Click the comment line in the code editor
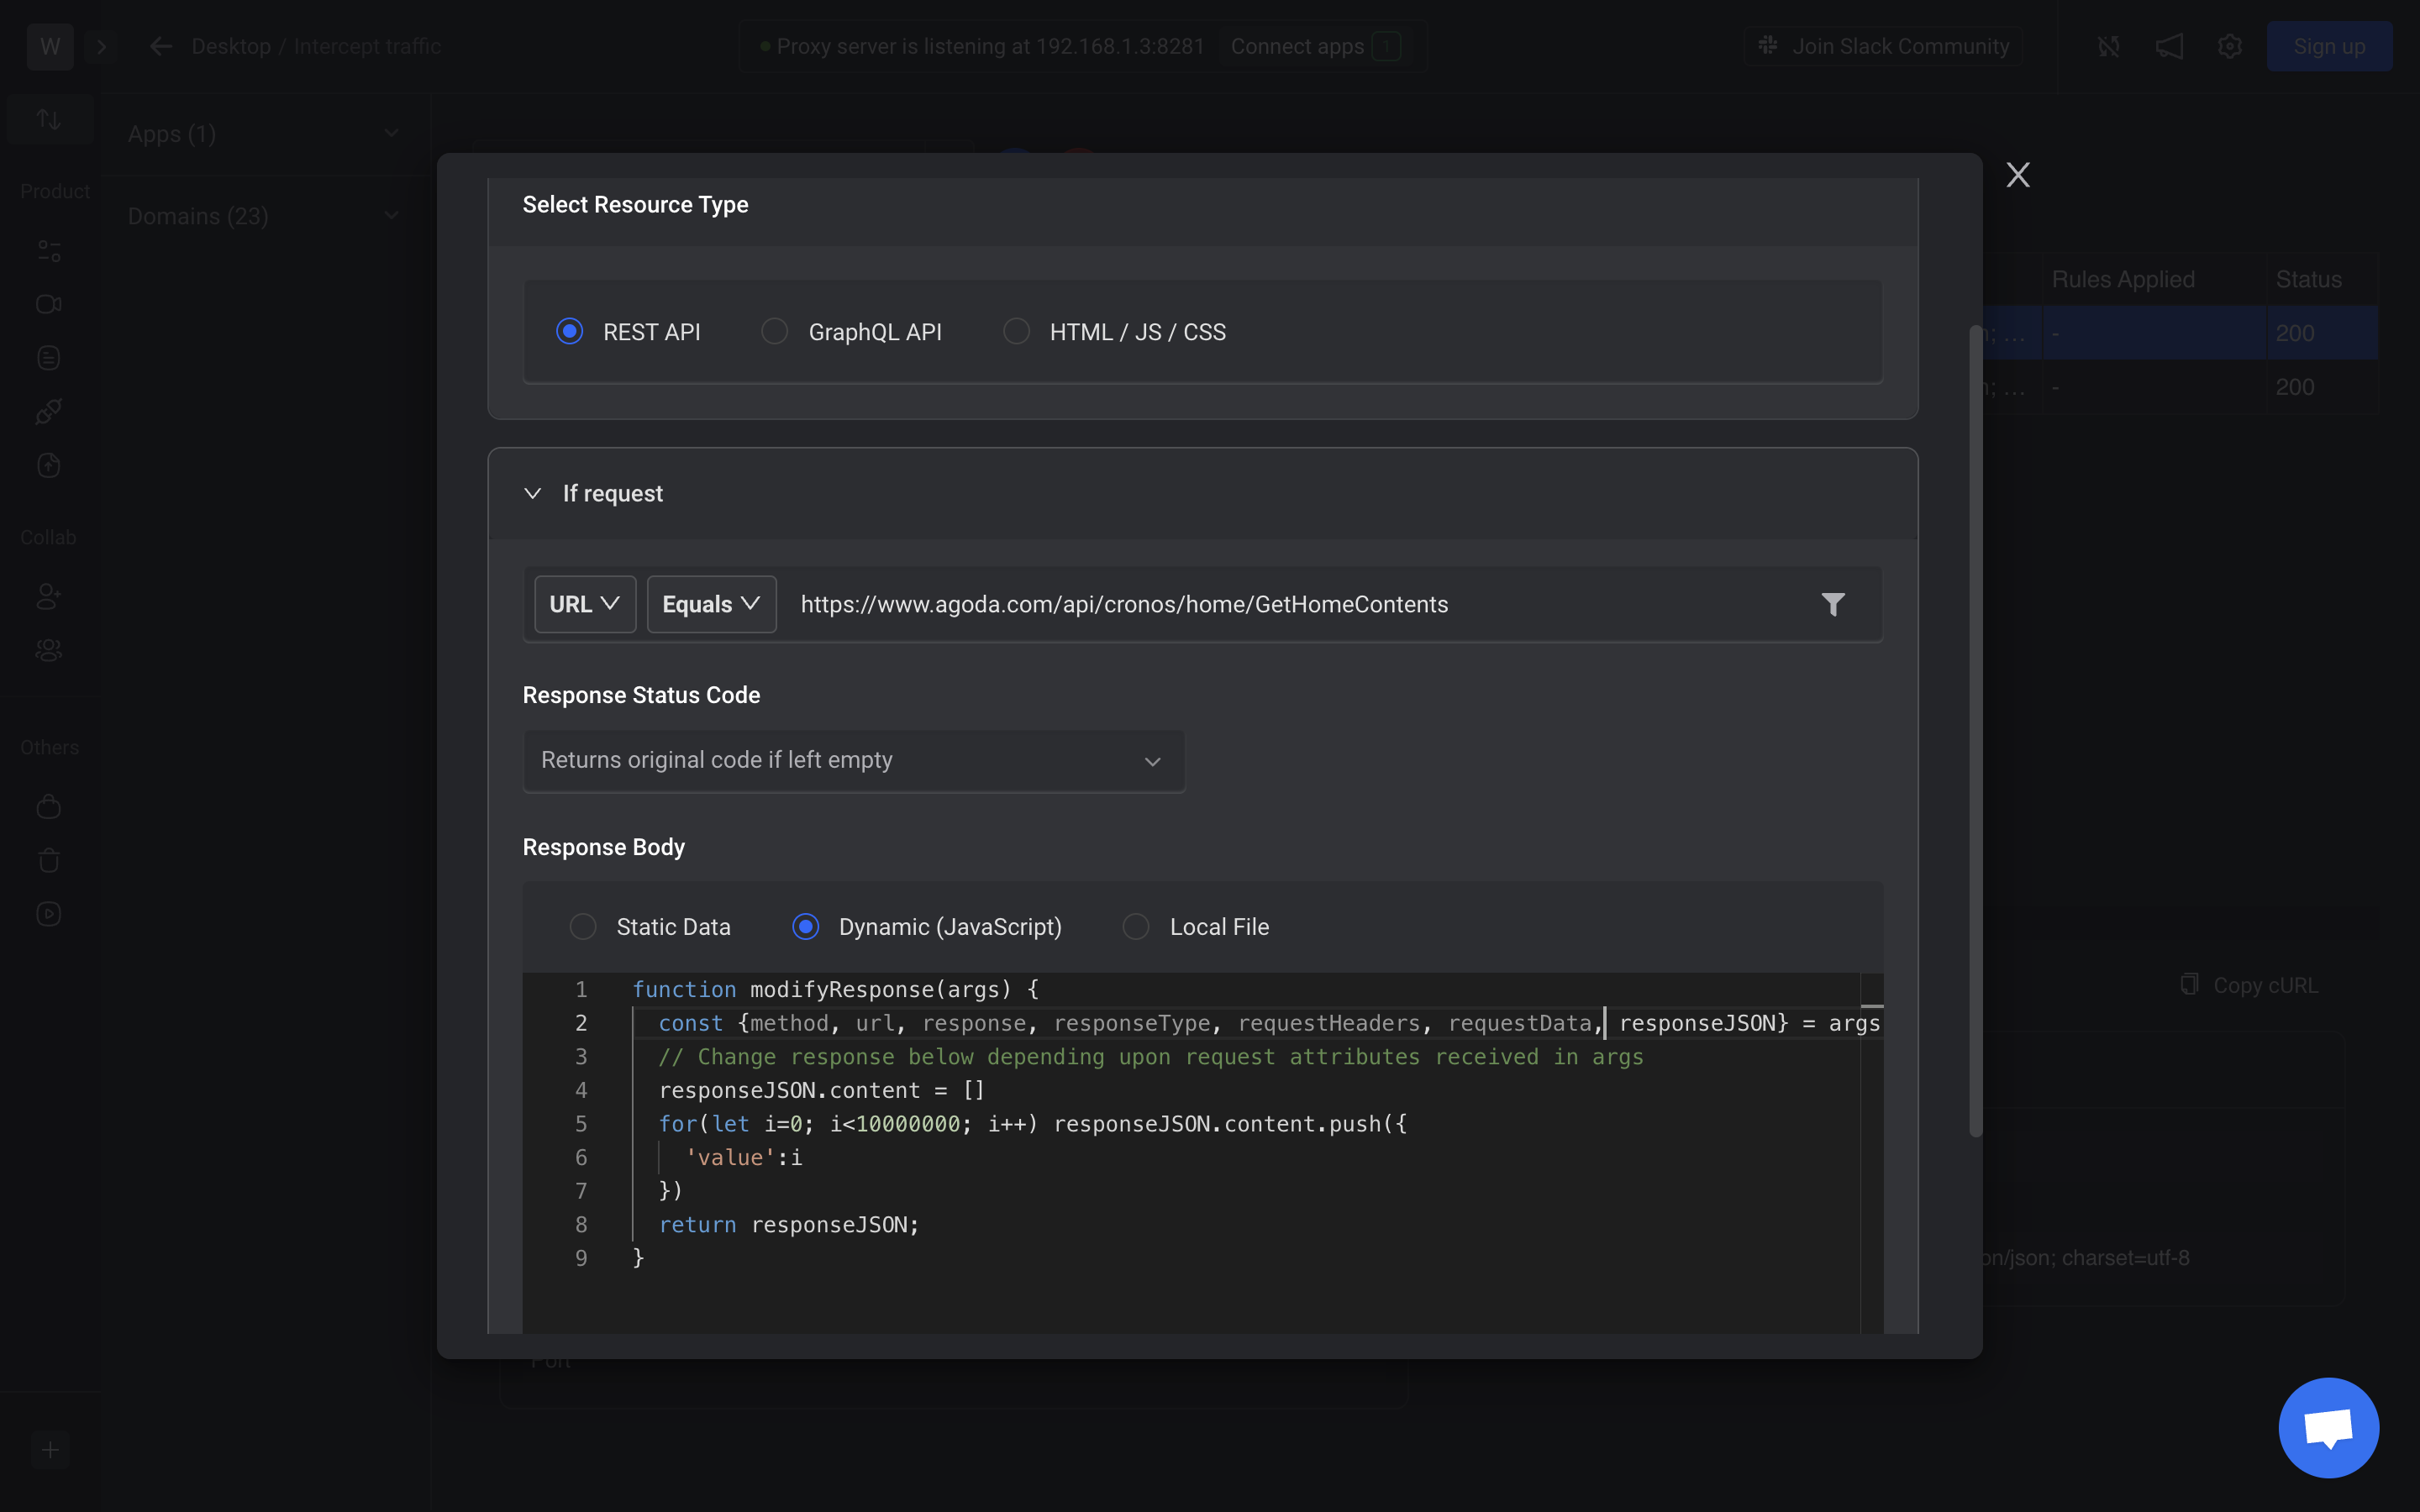The width and height of the screenshot is (2420, 1512). [1150, 1057]
